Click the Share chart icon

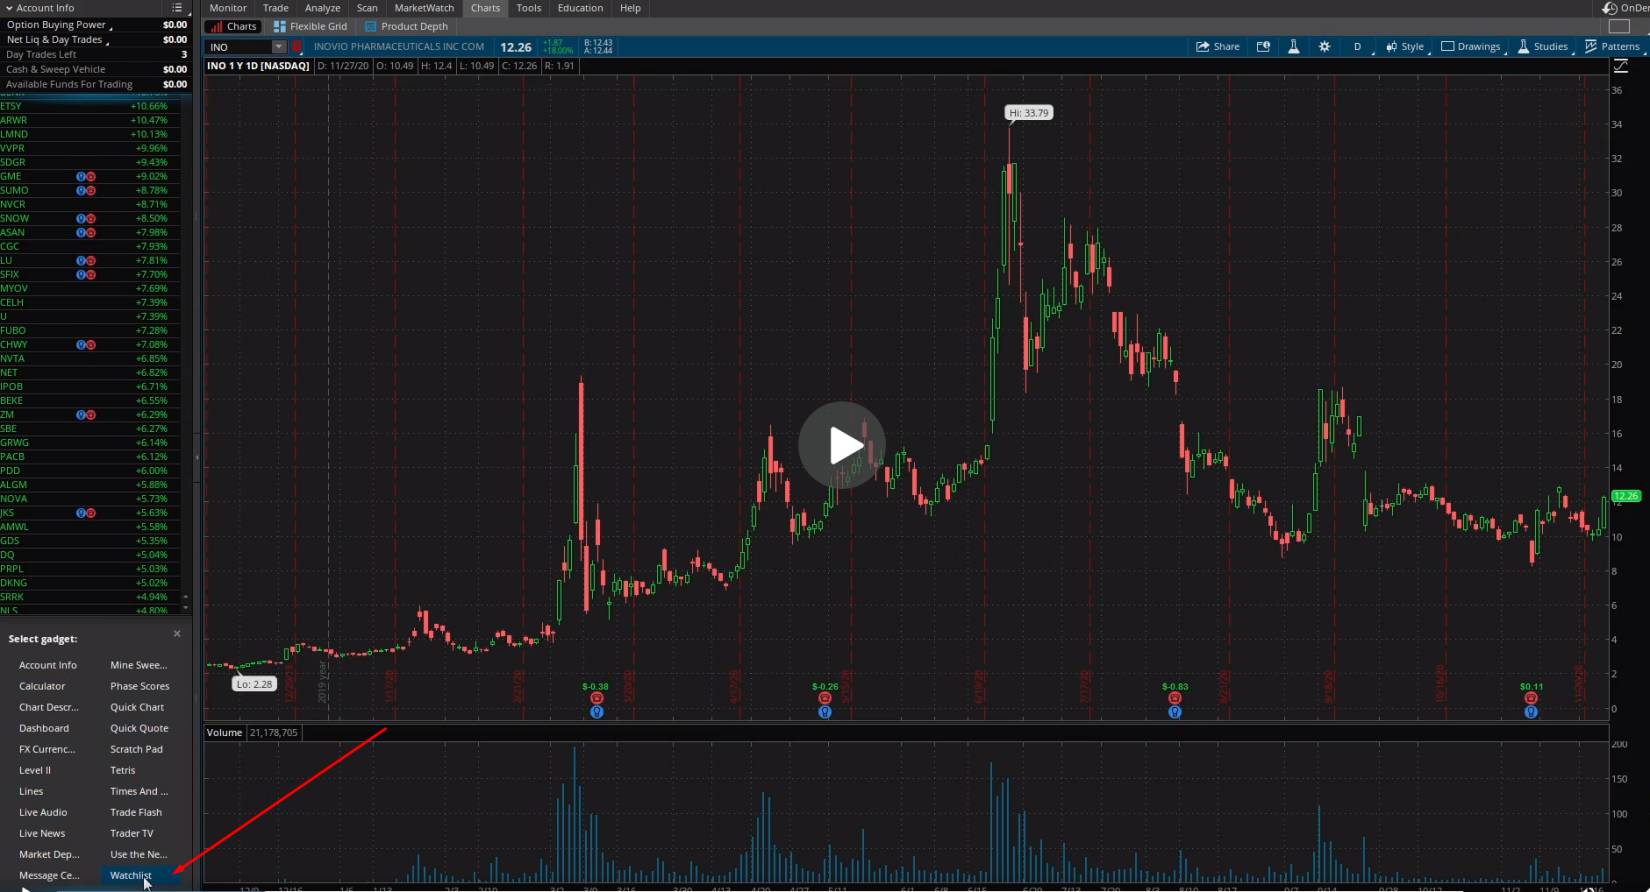[x=1217, y=47]
